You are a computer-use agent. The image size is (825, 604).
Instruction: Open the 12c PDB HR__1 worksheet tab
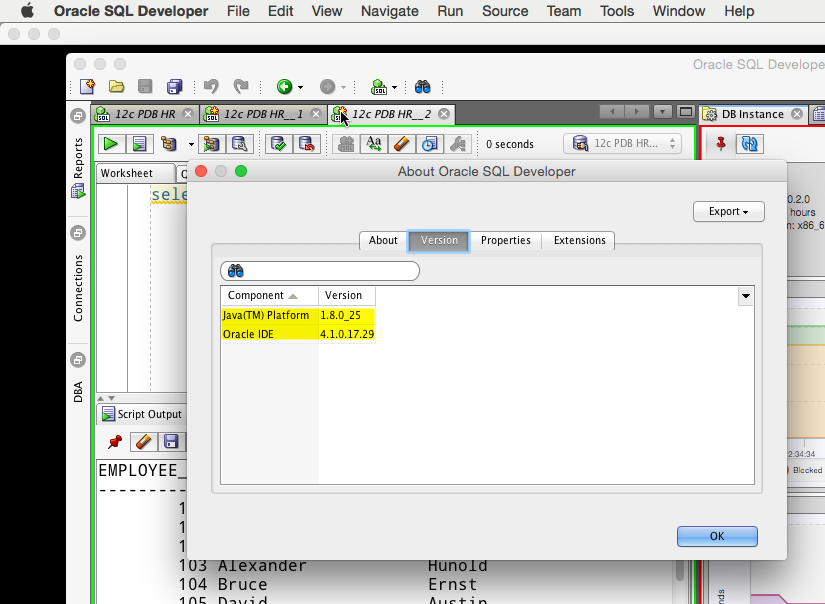pyautogui.click(x=263, y=114)
